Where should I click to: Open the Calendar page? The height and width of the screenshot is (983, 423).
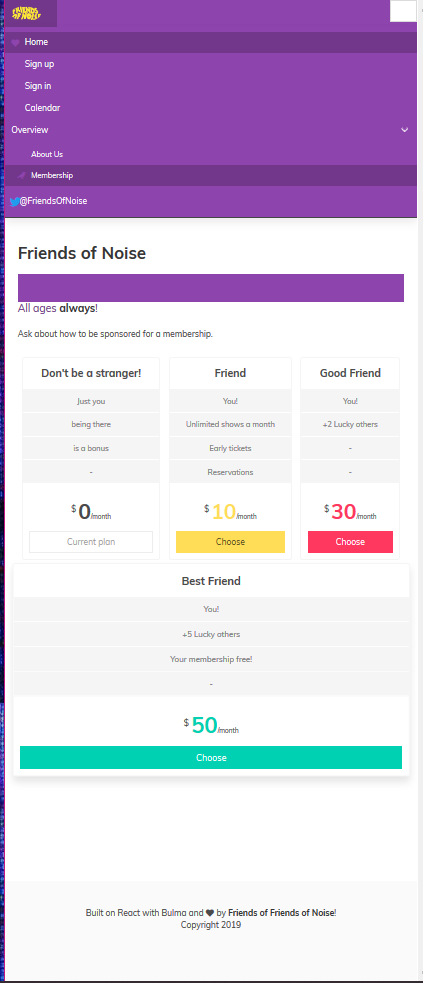(43, 108)
